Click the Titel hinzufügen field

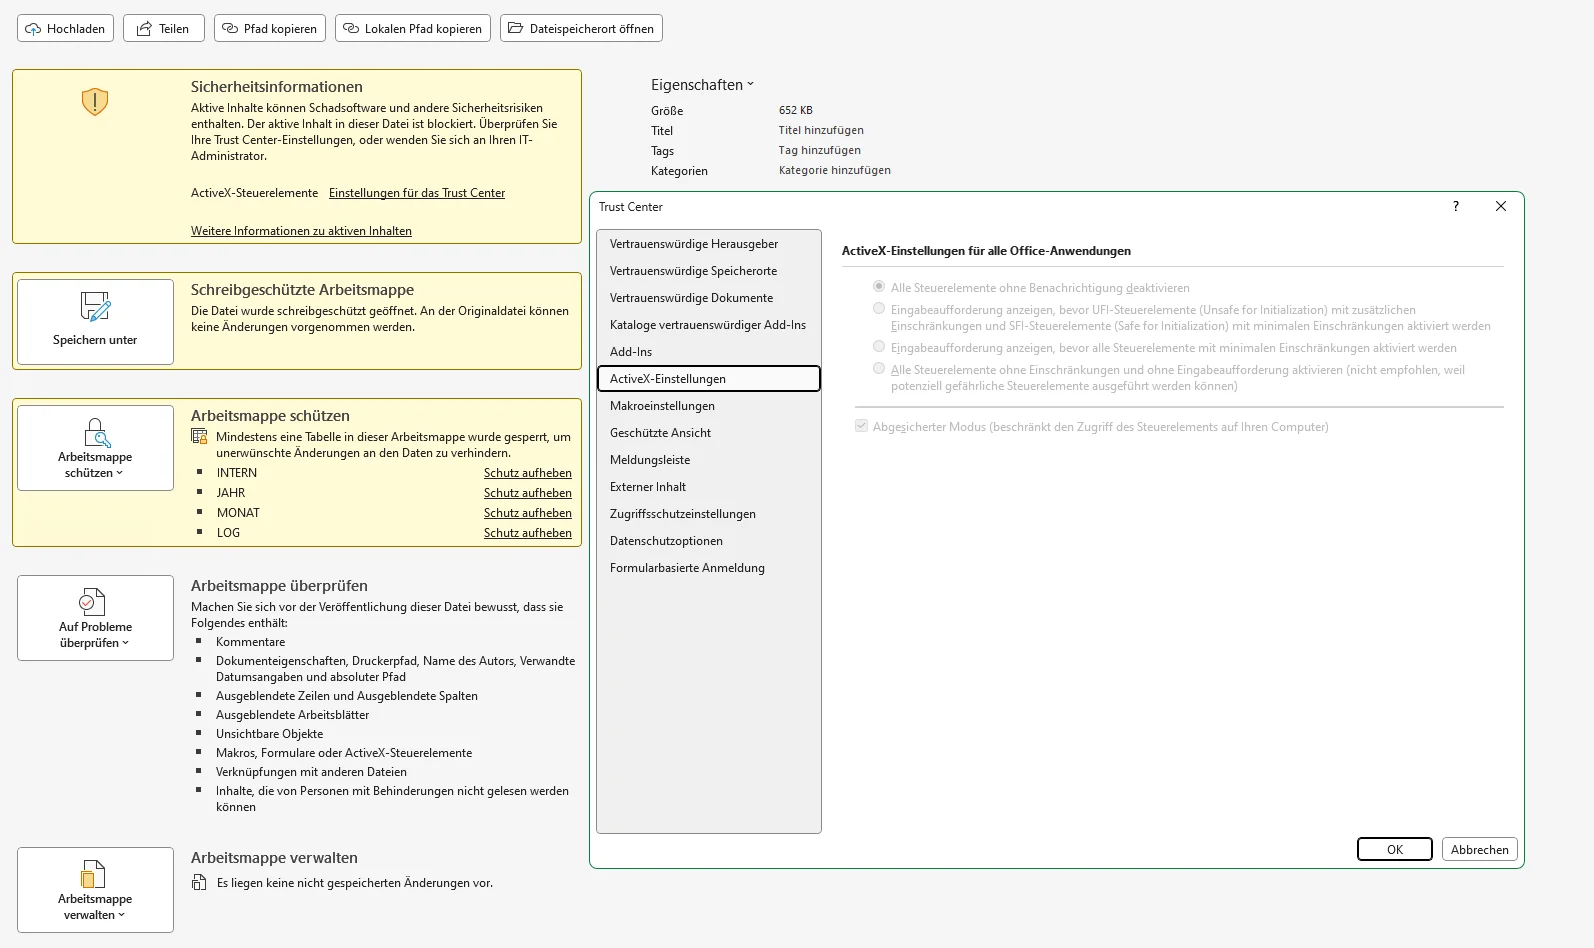(821, 130)
